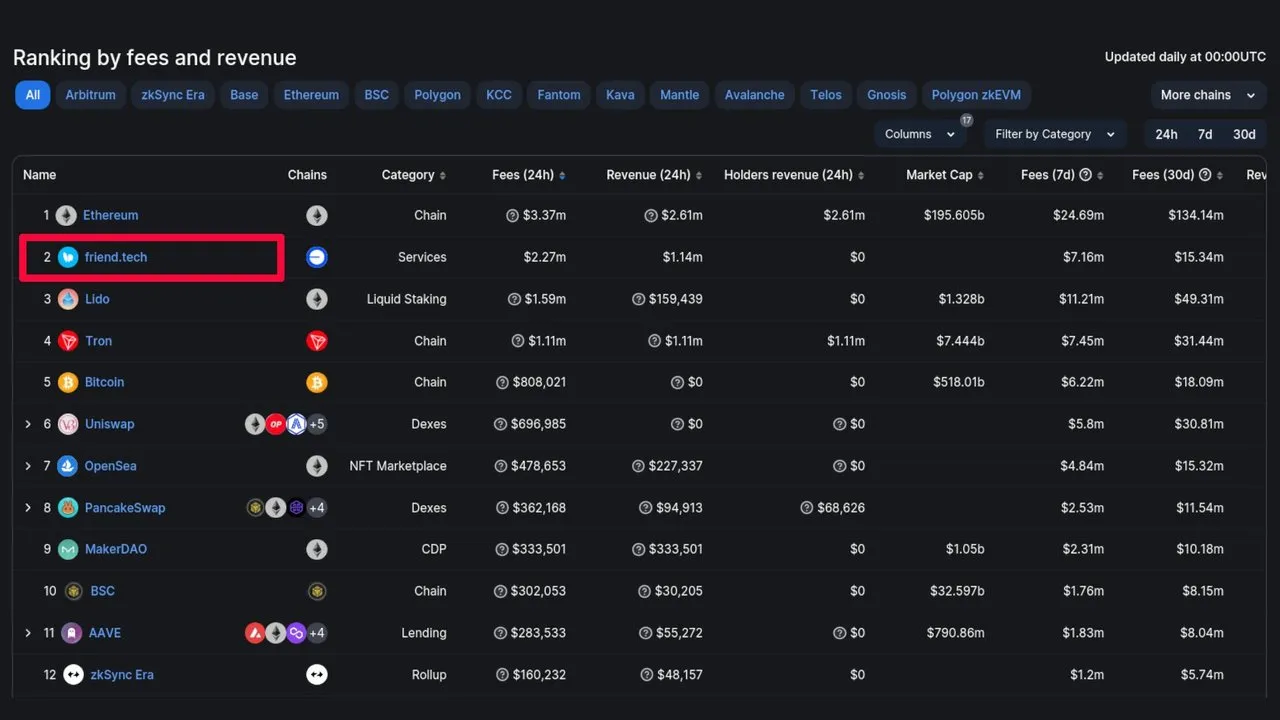Viewport: 1280px width, 720px height.
Task: Click the BSC logo icon beside its name
Action: tap(73, 591)
